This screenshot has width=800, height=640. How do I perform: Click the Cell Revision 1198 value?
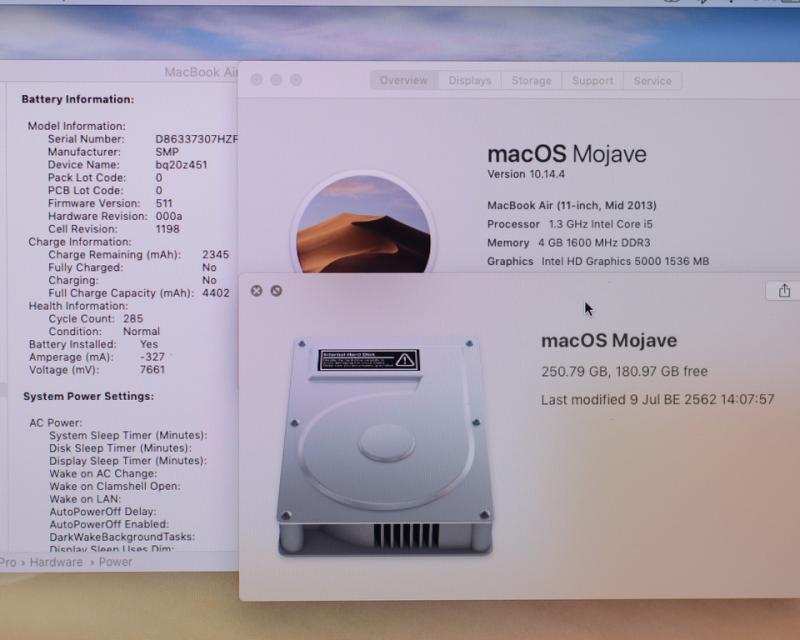click(x=167, y=229)
